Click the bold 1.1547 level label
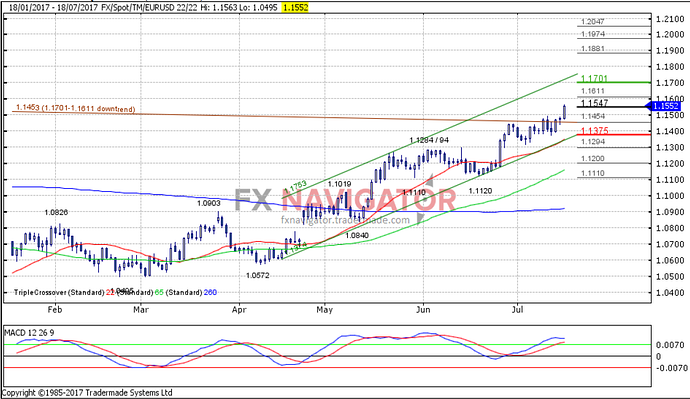This screenshot has width=690, height=399. click(595, 103)
